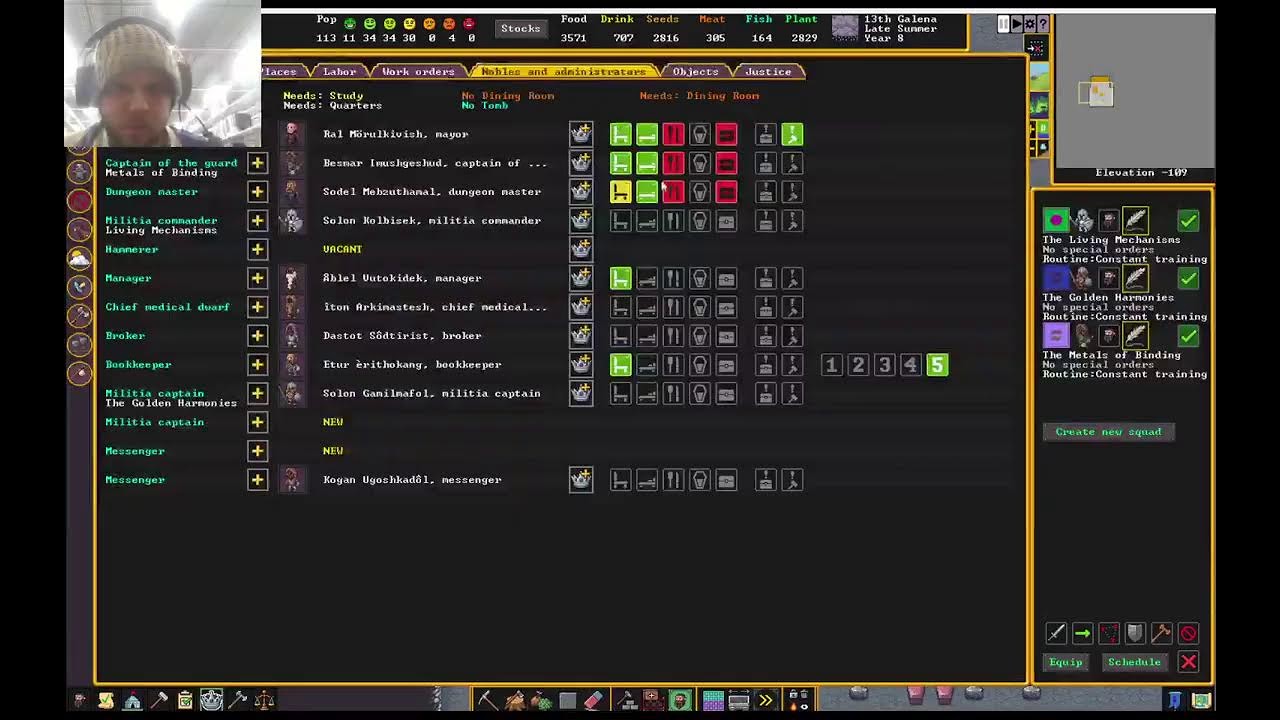
Task: Click plus button for Dungeon master
Action: (257, 191)
